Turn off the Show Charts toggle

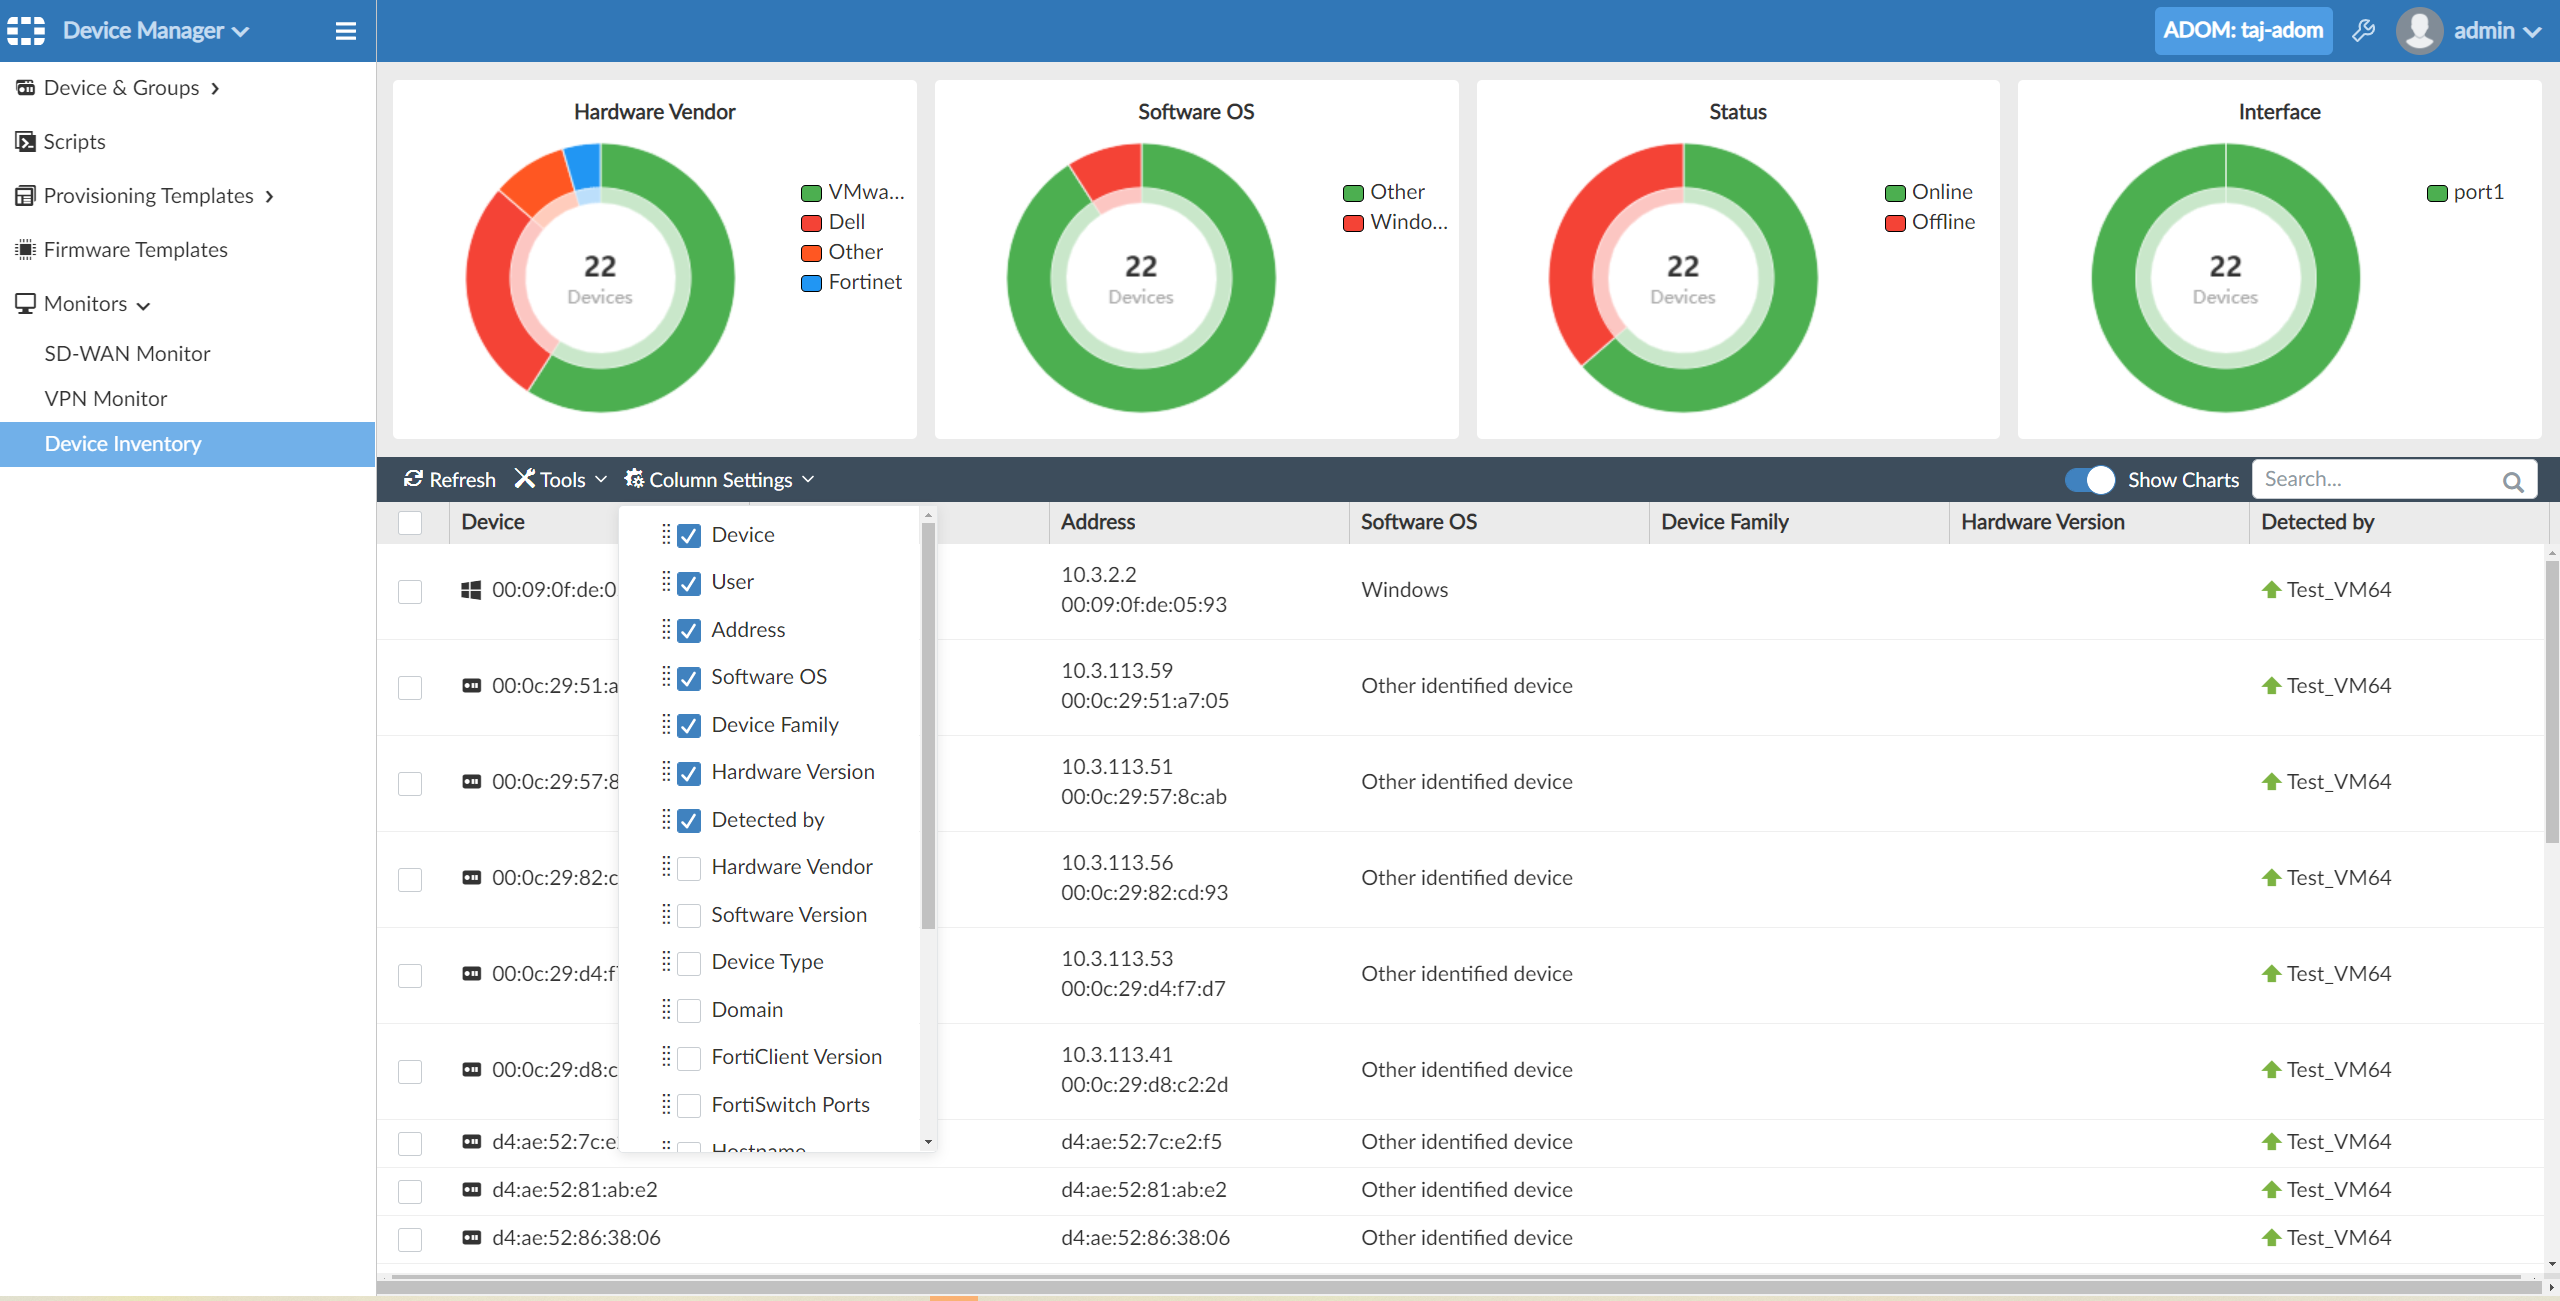click(x=2089, y=480)
